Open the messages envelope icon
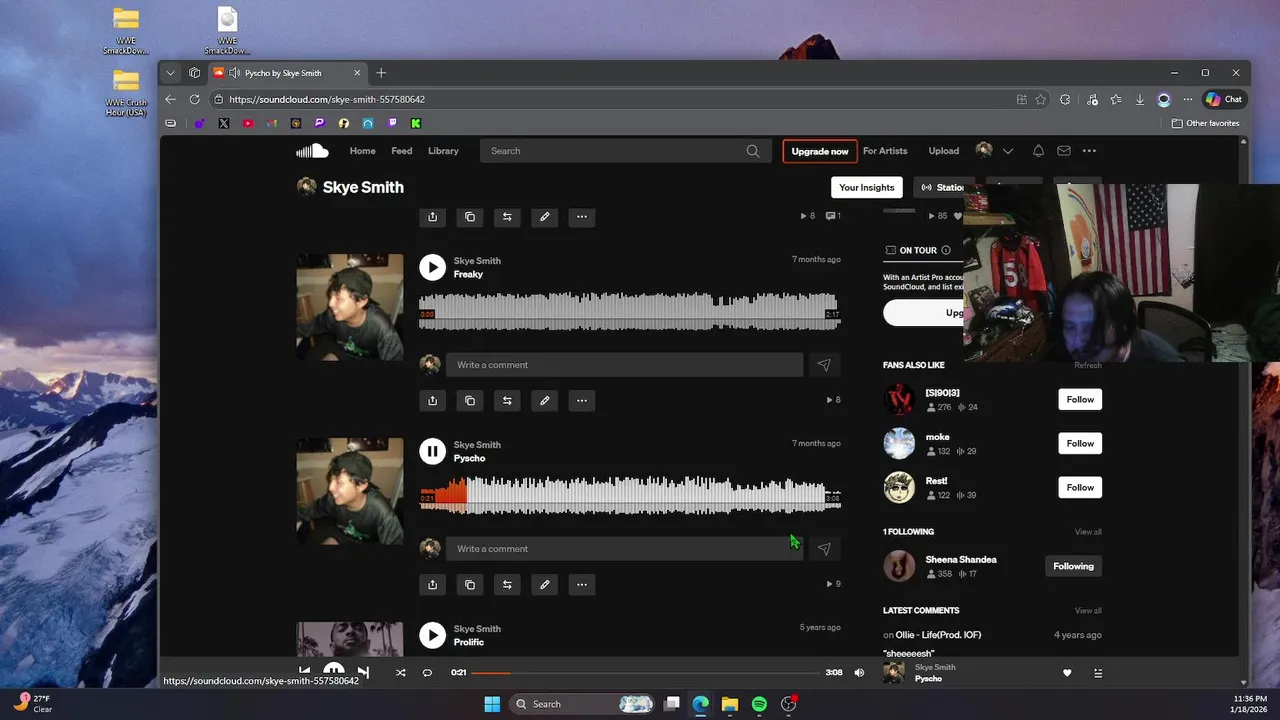 click(x=1064, y=151)
